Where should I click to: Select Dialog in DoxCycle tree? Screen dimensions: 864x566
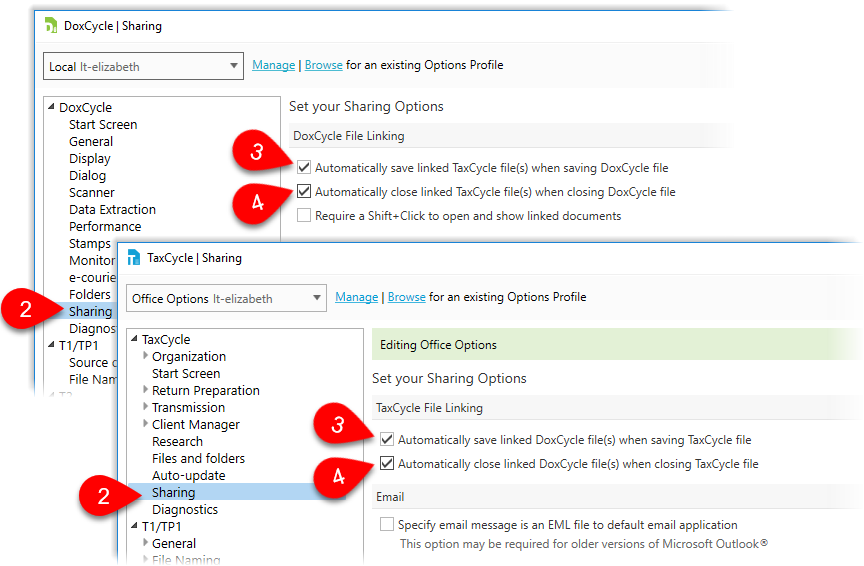click(88, 176)
